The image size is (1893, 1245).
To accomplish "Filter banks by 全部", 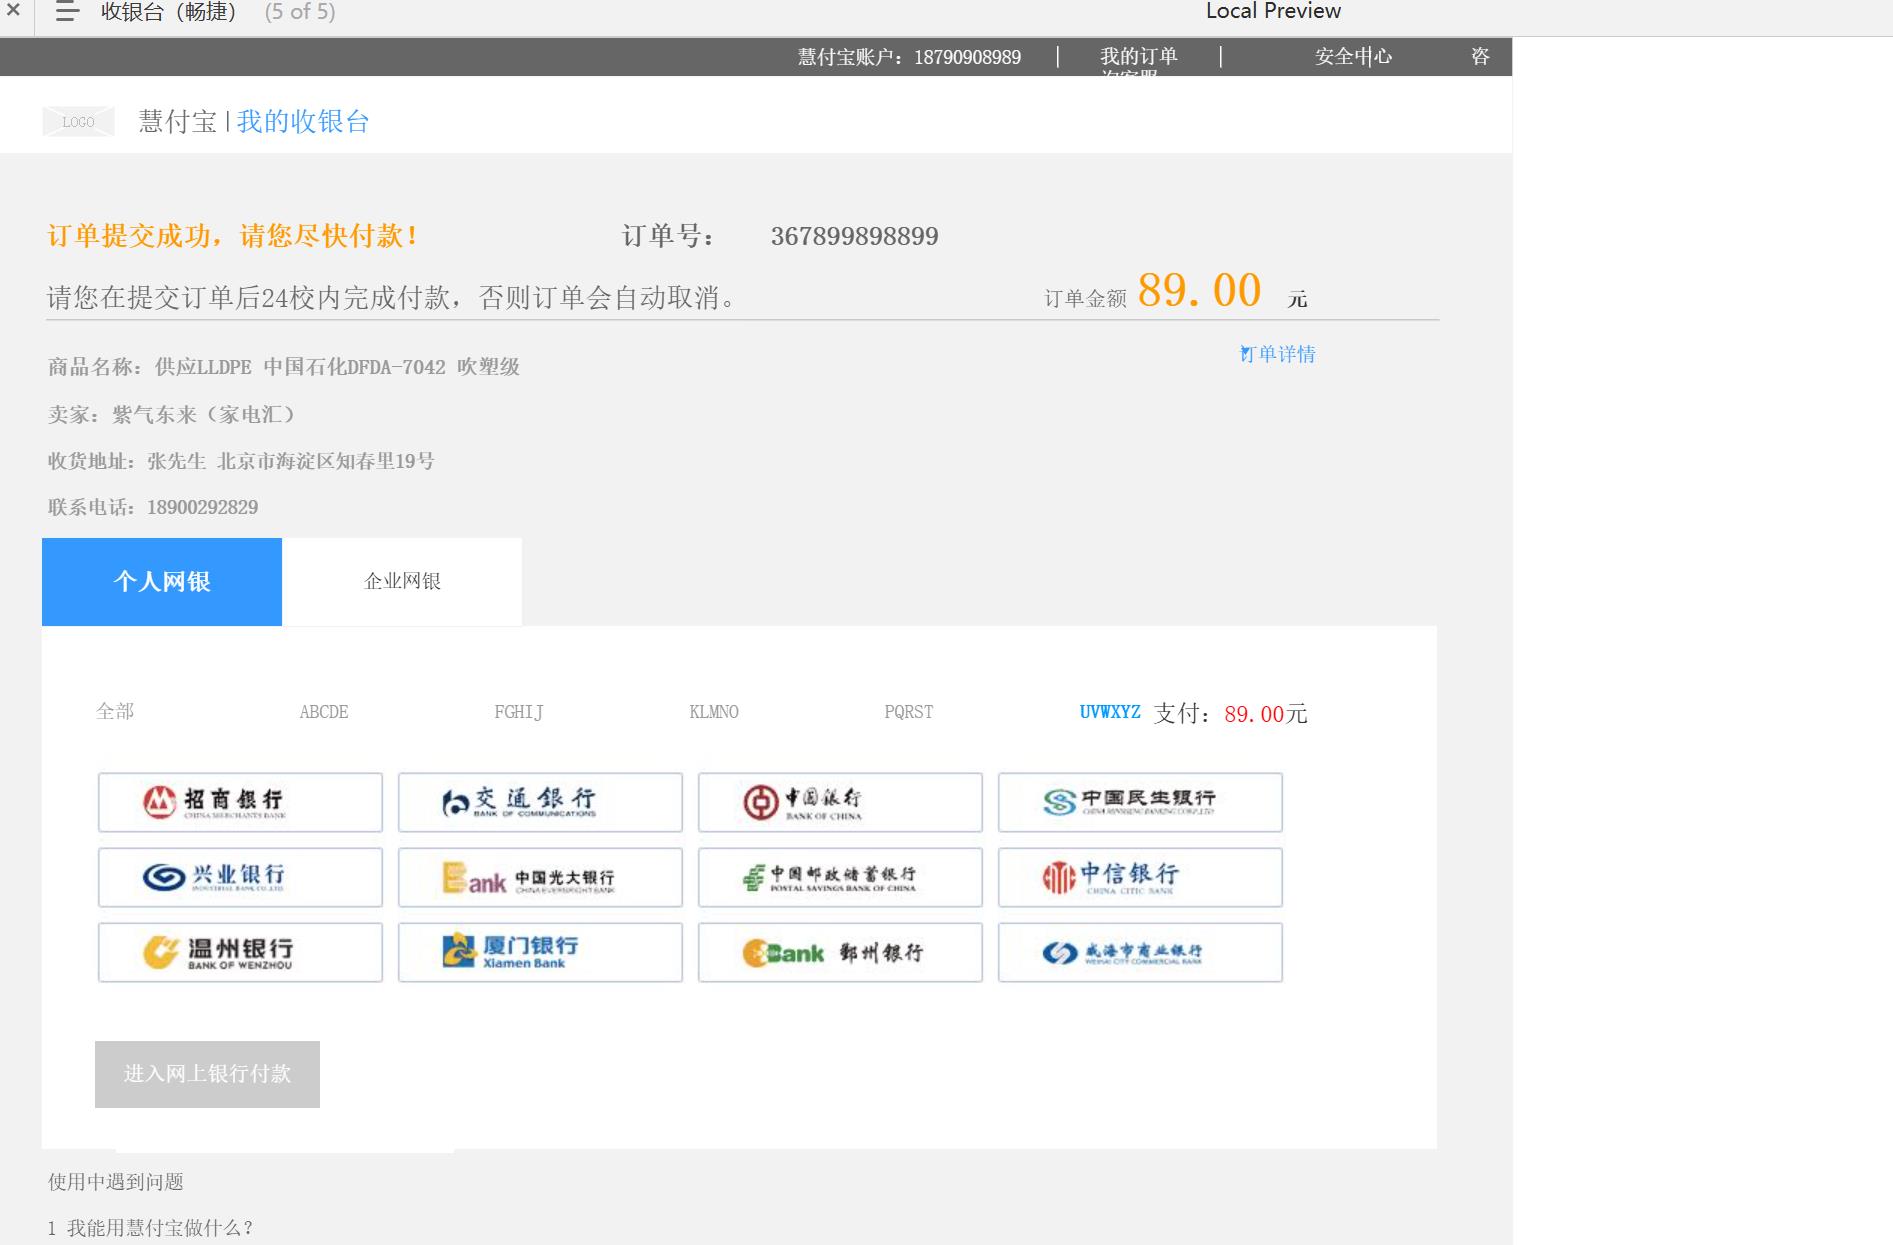I will click(x=115, y=711).
